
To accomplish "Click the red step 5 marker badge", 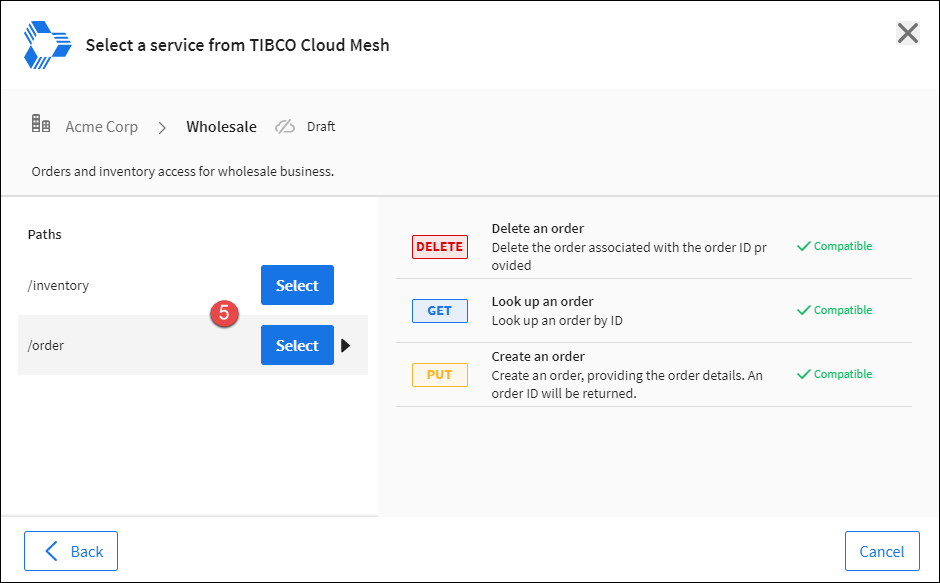I will pyautogui.click(x=224, y=313).
